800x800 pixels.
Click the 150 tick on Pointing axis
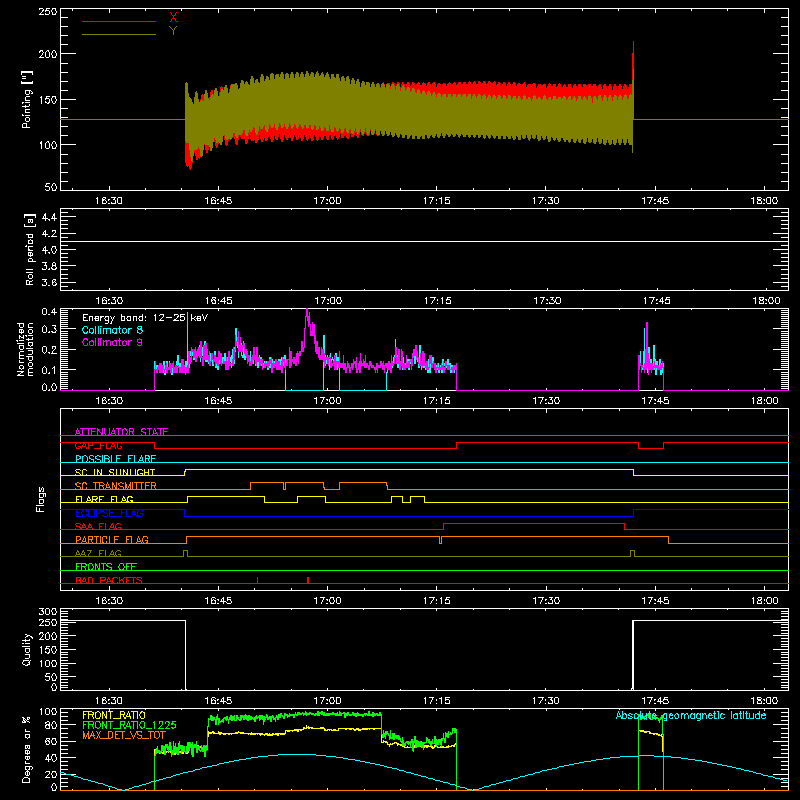pos(48,99)
